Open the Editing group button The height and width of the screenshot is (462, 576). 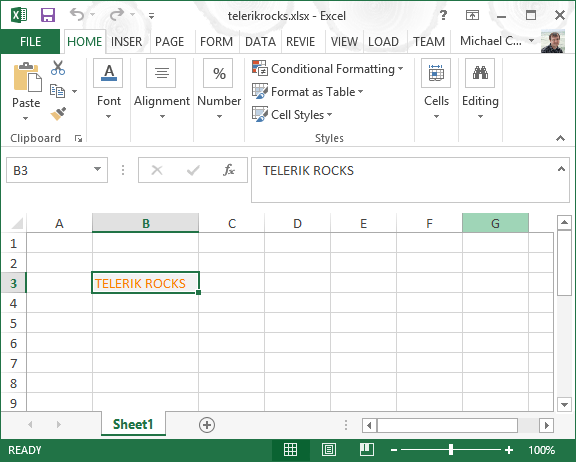[480, 89]
